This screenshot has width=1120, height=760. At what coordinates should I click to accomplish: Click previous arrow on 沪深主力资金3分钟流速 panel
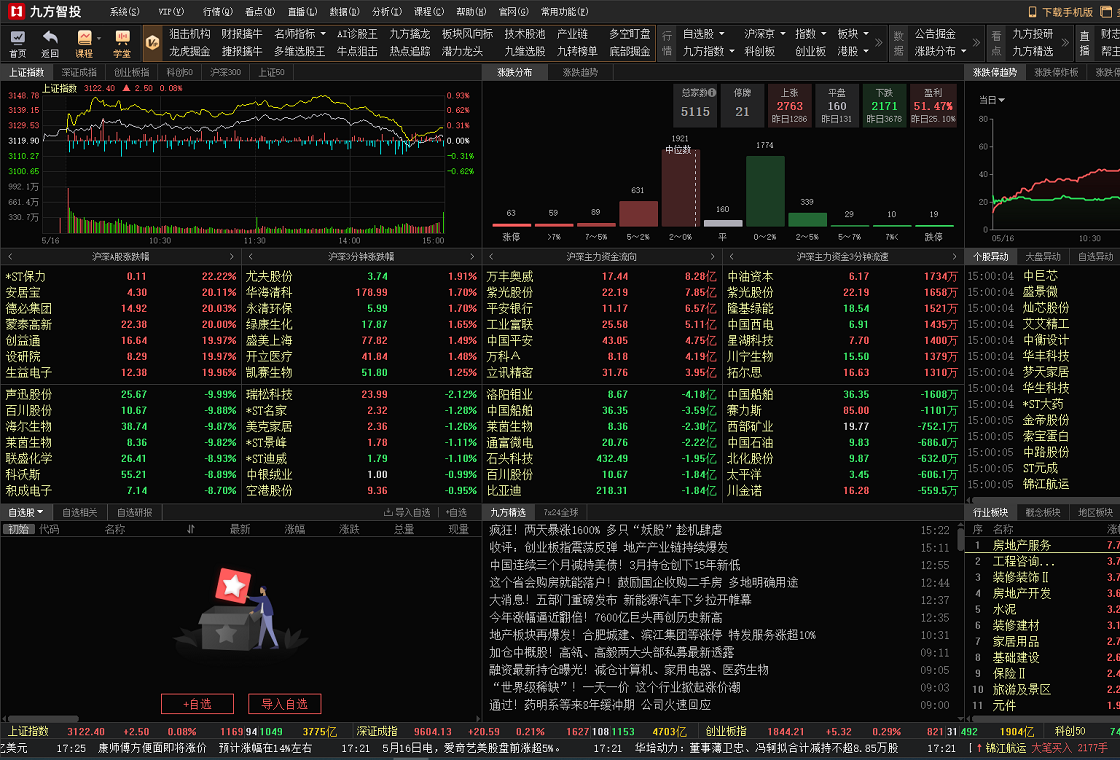[731, 256]
